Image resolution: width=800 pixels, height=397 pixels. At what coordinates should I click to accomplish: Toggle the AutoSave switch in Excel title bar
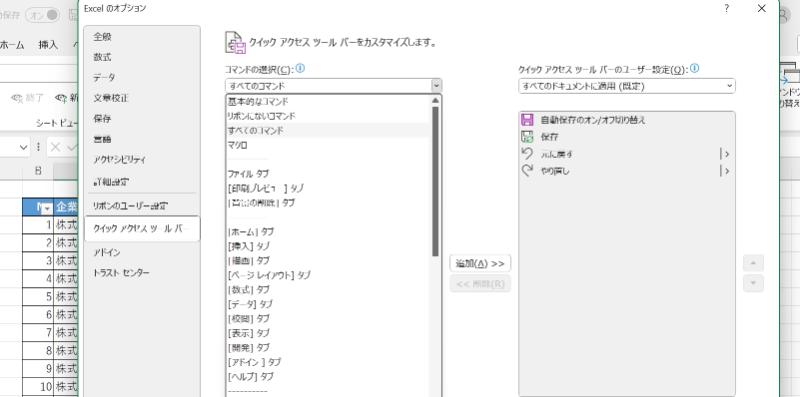42,15
